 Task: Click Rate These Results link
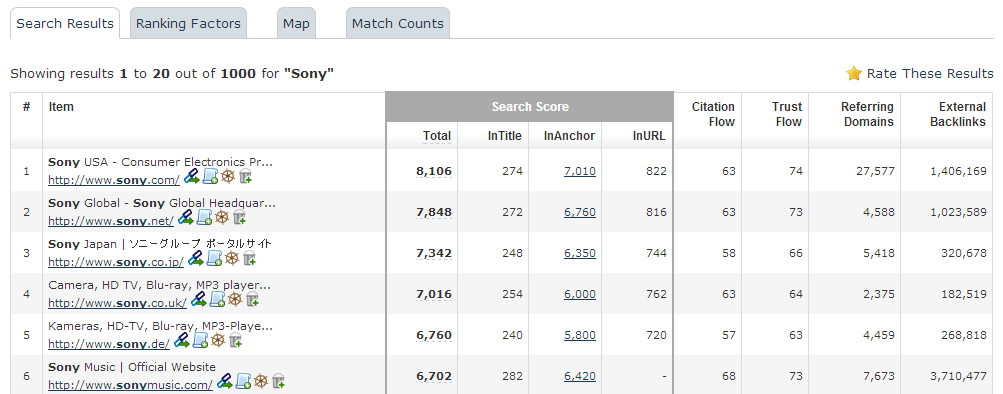[929, 74]
